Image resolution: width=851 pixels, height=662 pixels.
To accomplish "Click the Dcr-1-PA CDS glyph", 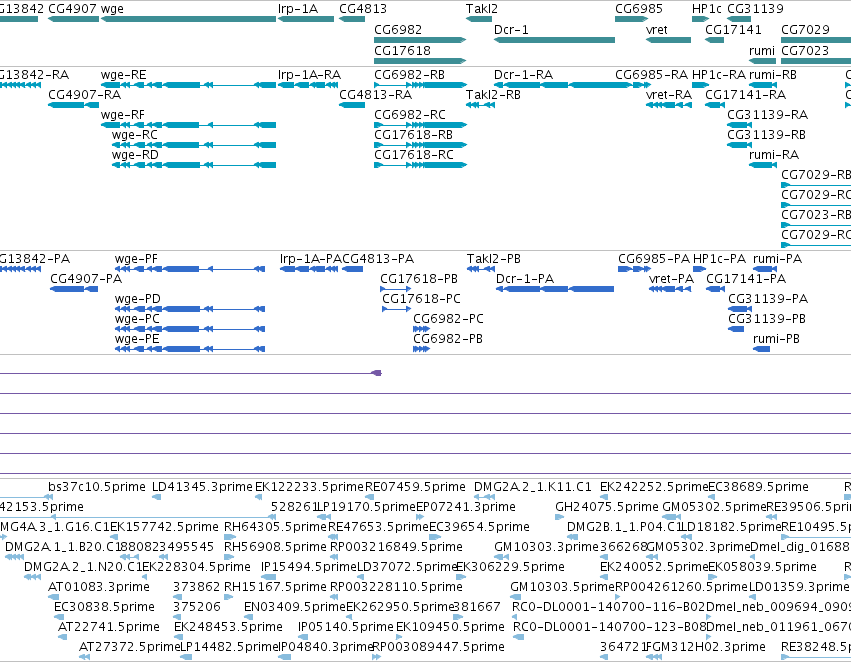I will (555, 289).
